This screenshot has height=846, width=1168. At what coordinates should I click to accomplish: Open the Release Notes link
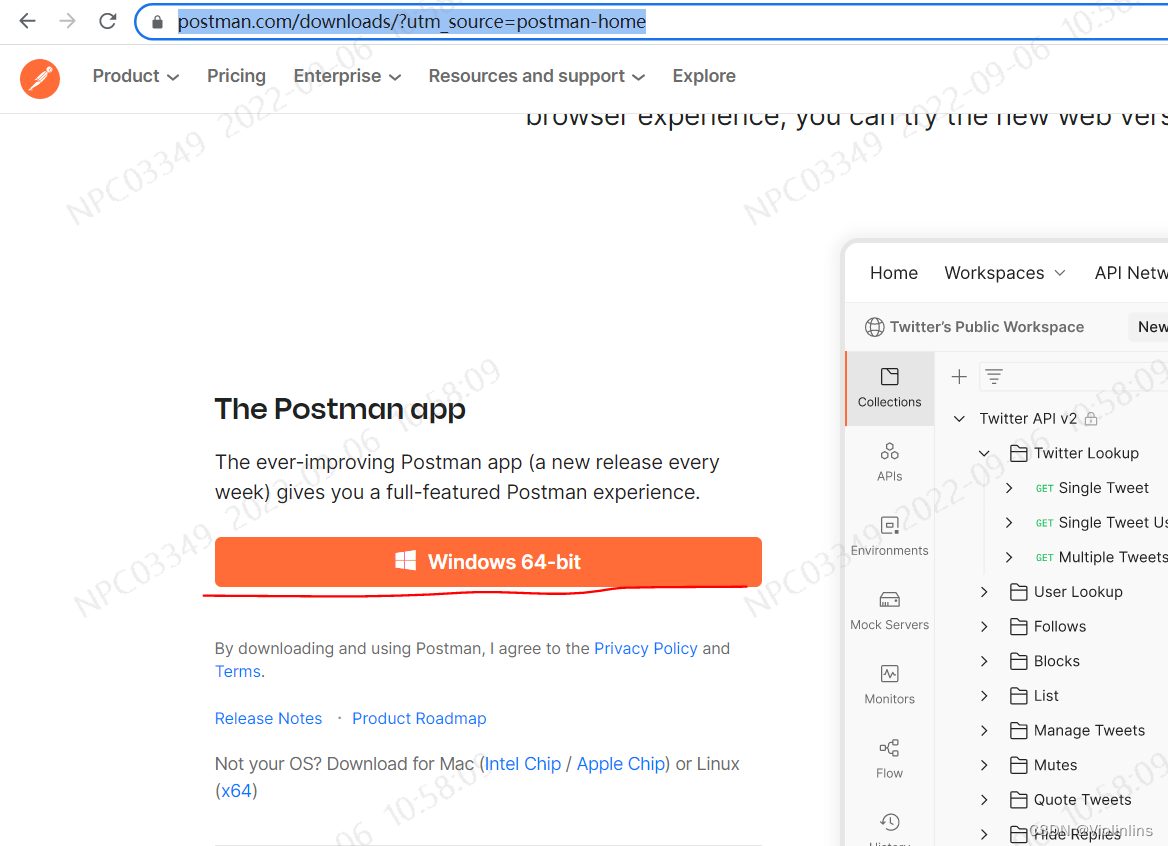pos(268,718)
